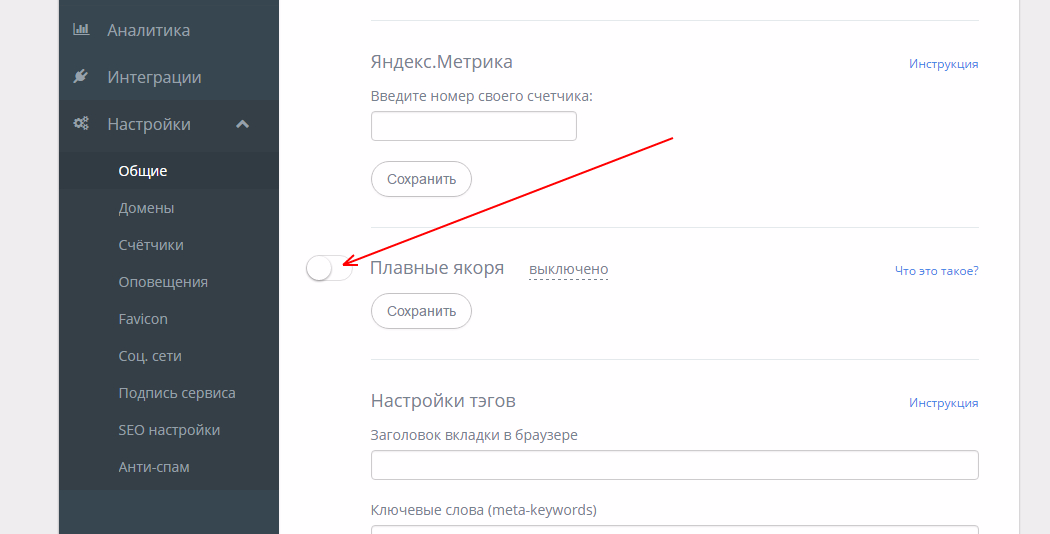Viewport: 1050px width, 534px height.
Task: Click the Ключевые слова (meta-keywords) label
Action: coord(483,510)
